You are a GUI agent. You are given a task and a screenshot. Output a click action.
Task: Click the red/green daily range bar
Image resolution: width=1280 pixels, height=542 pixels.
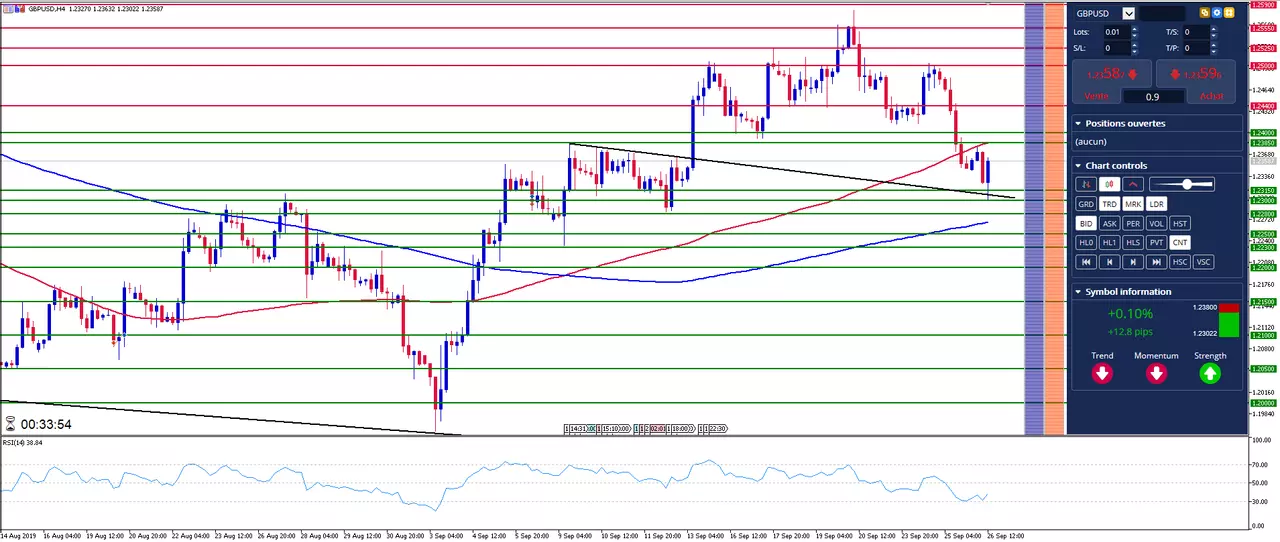point(1228,320)
